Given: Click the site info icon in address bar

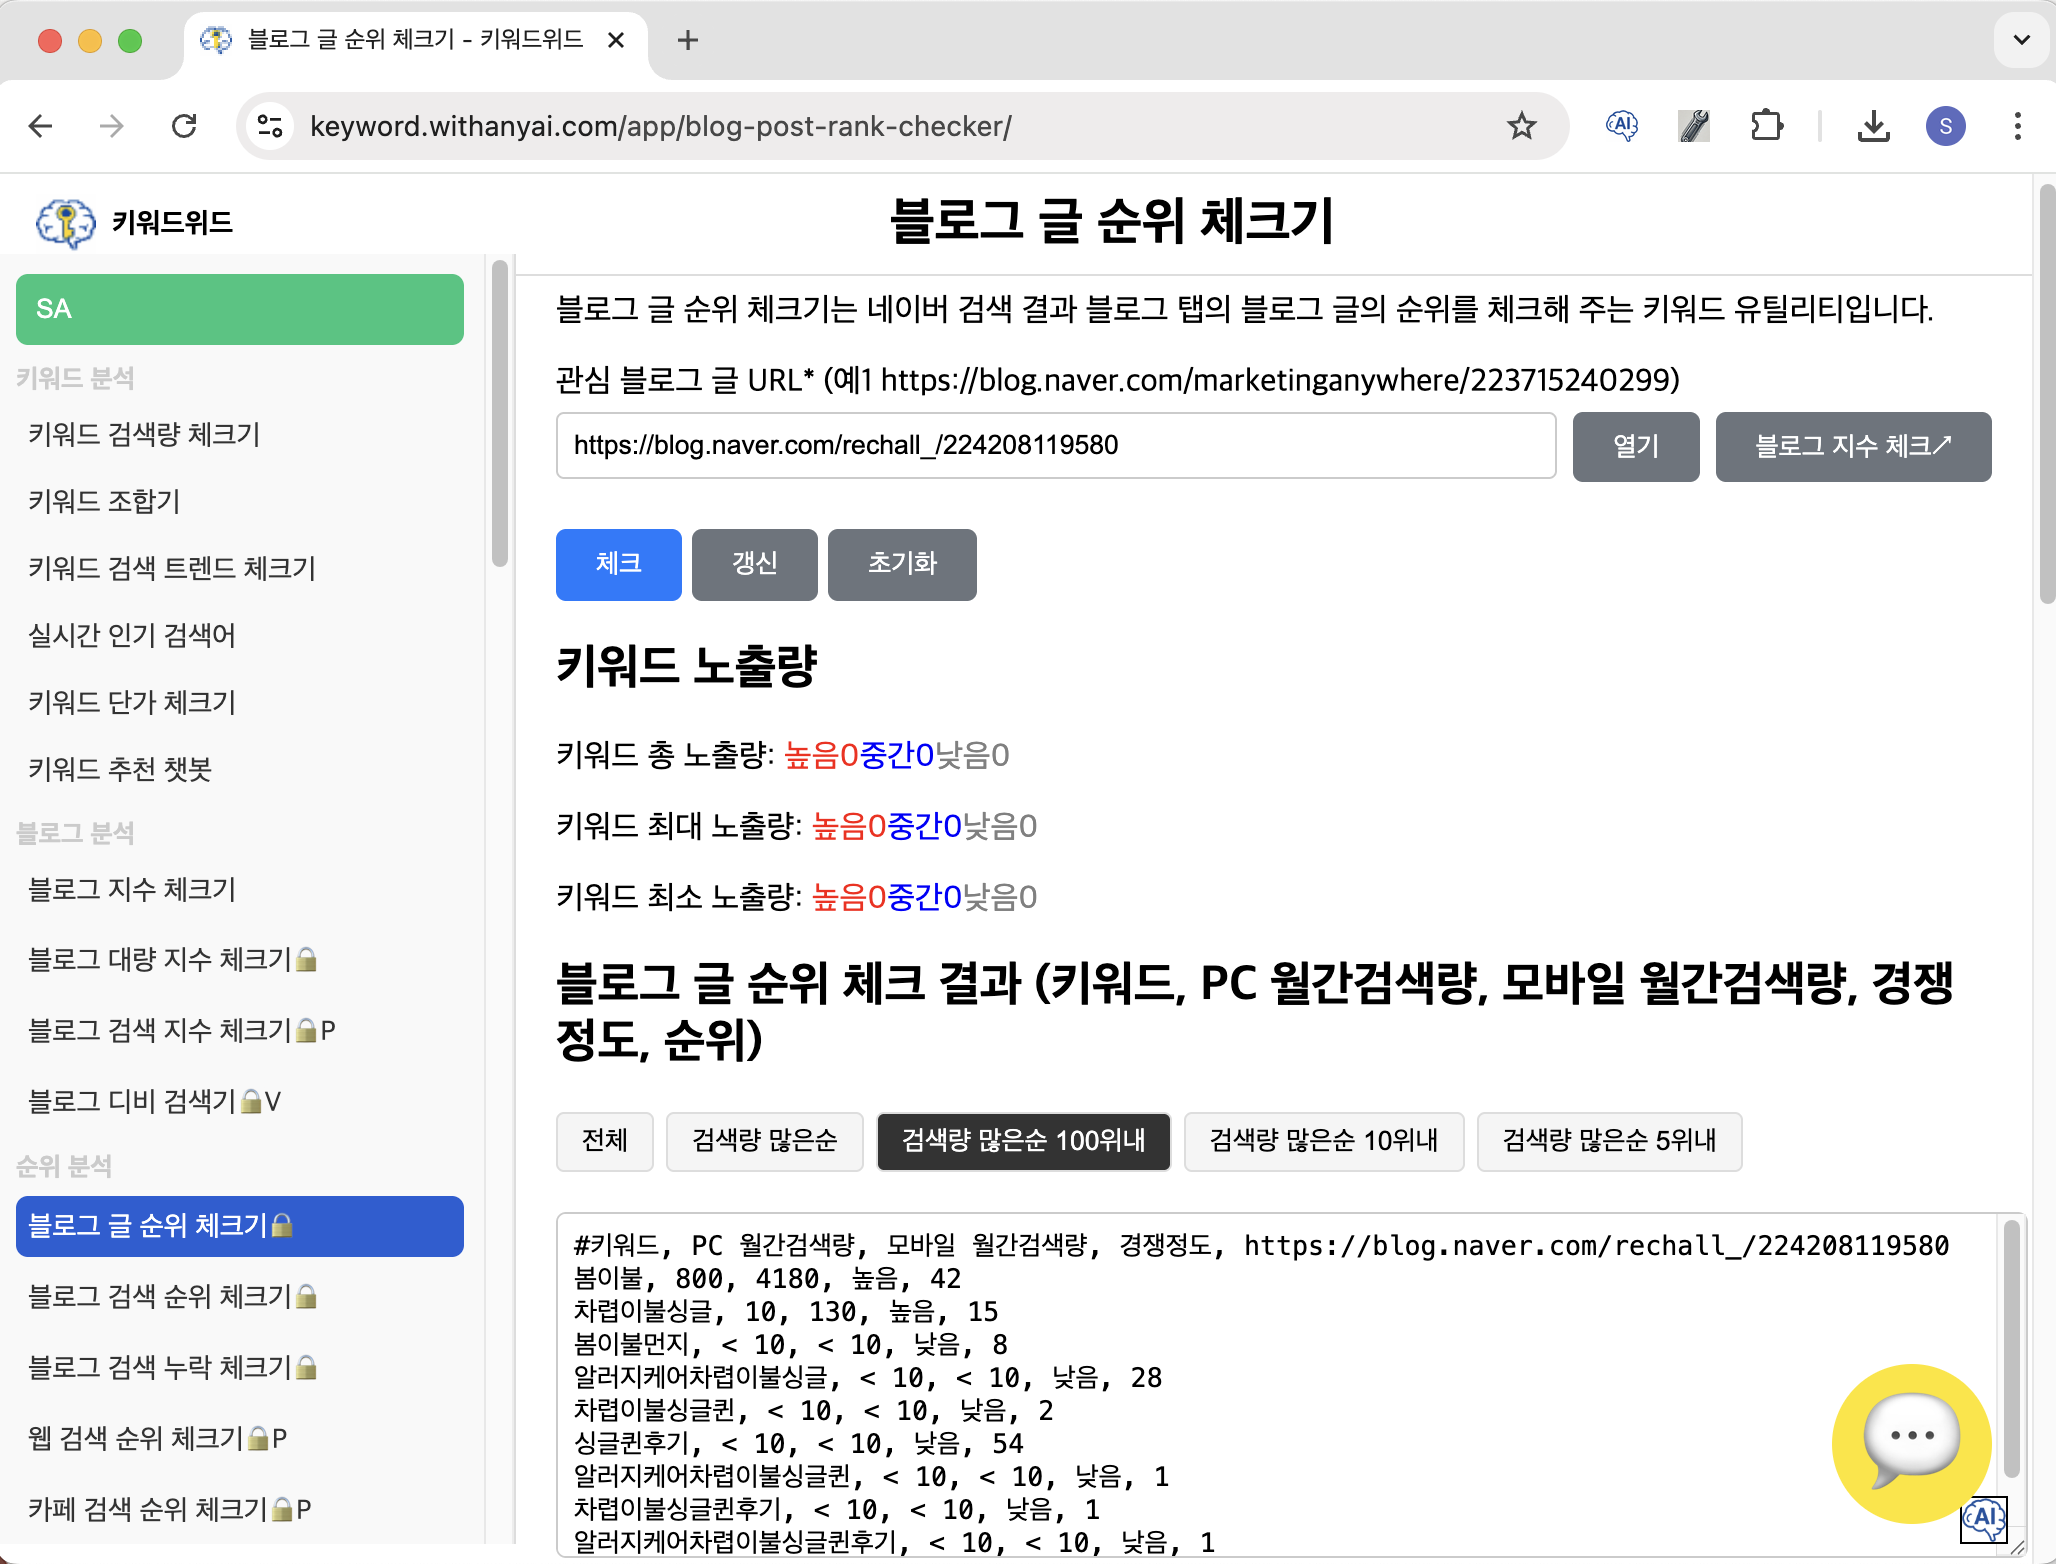Looking at the screenshot, I should [270, 126].
